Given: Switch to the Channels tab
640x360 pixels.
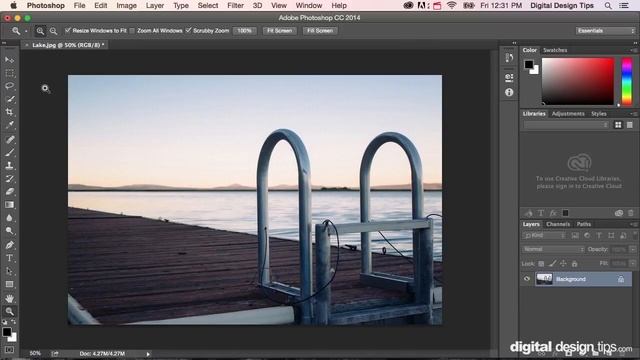Looking at the screenshot, I should pyautogui.click(x=558, y=224).
